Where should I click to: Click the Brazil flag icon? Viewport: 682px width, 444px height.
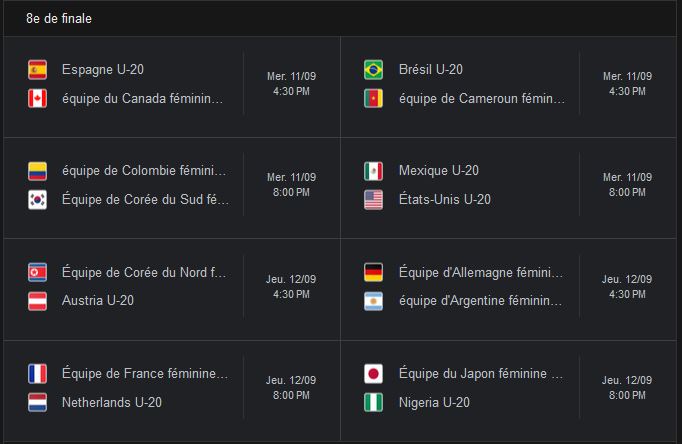(374, 70)
